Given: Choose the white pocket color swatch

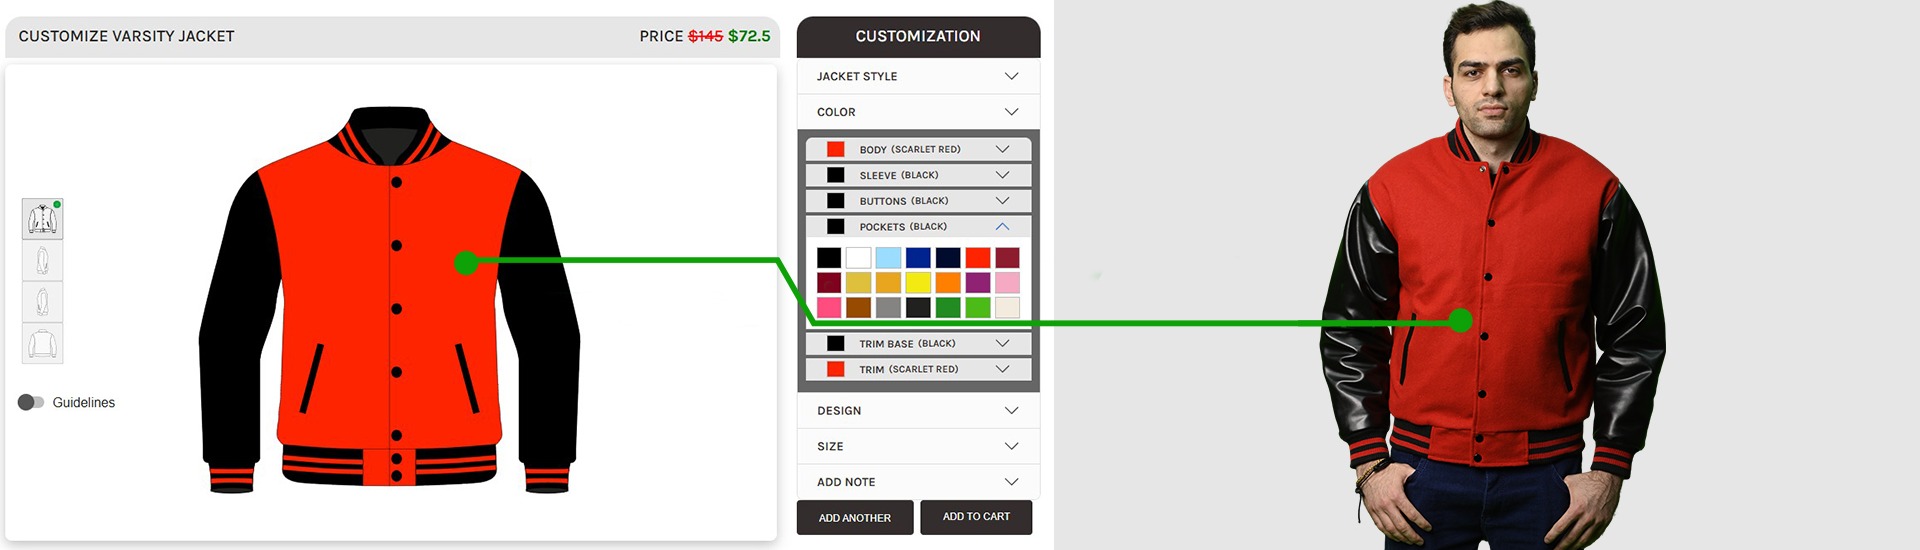Looking at the screenshot, I should [858, 258].
